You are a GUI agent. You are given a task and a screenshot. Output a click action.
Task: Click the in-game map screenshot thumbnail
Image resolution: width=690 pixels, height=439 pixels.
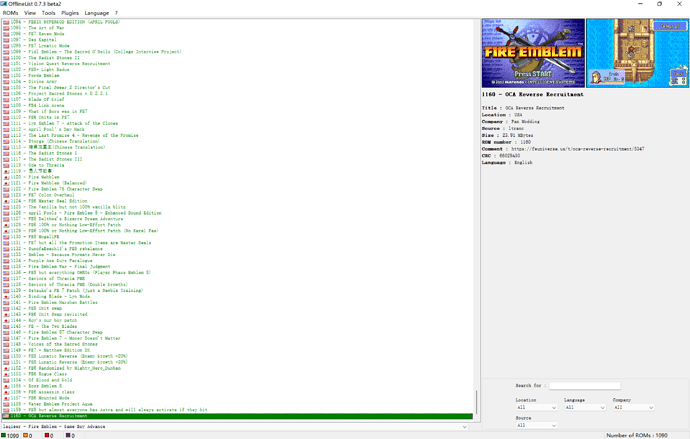638,53
